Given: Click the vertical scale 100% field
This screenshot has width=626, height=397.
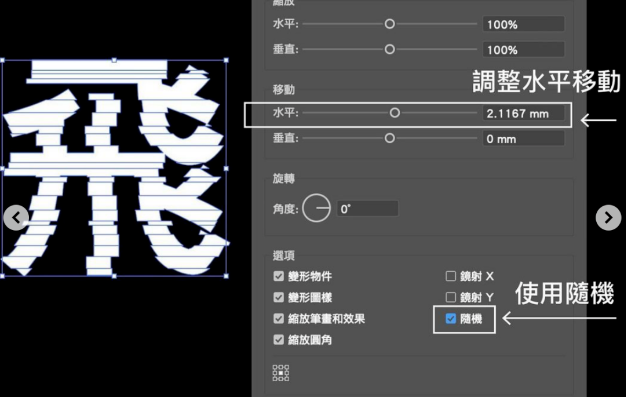Looking at the screenshot, I should (523, 50).
